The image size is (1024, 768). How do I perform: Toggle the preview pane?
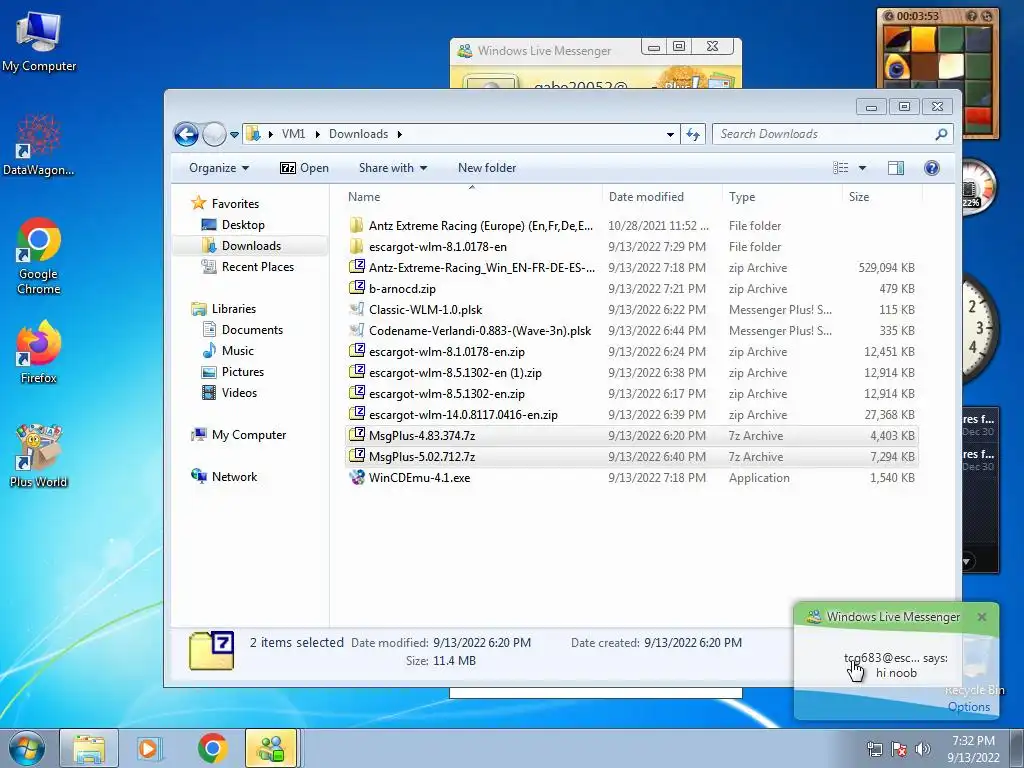click(x=895, y=168)
